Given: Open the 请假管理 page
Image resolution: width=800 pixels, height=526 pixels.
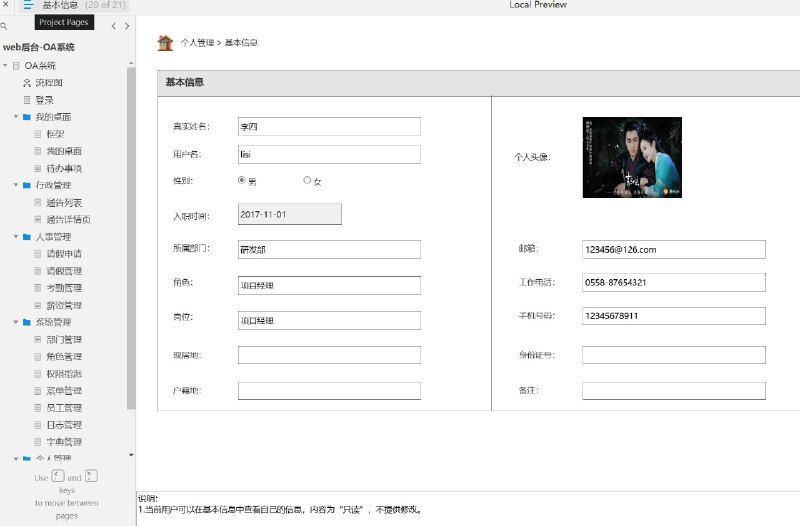Looking at the screenshot, I should (64, 271).
